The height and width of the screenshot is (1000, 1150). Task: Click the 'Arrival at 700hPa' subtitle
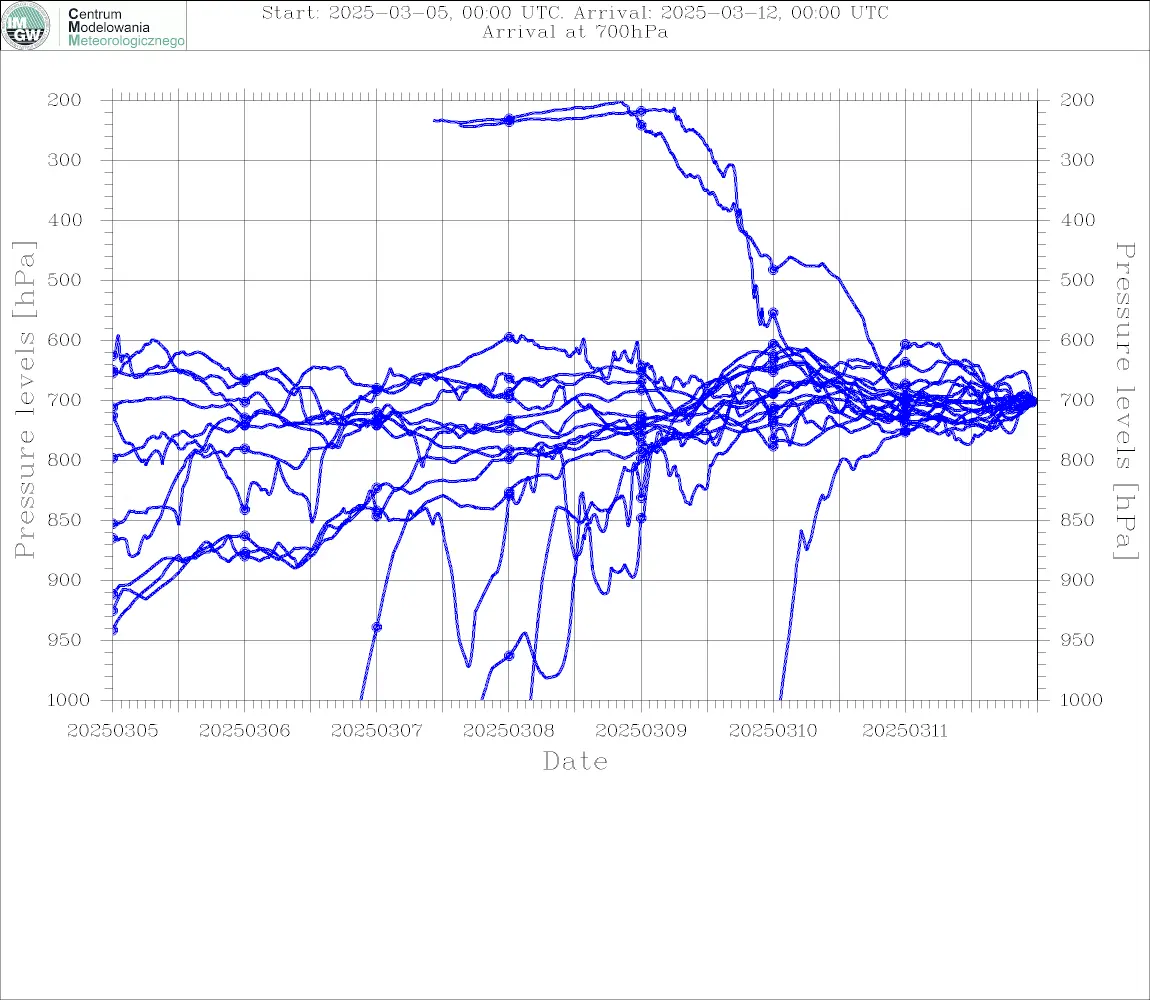point(575,32)
